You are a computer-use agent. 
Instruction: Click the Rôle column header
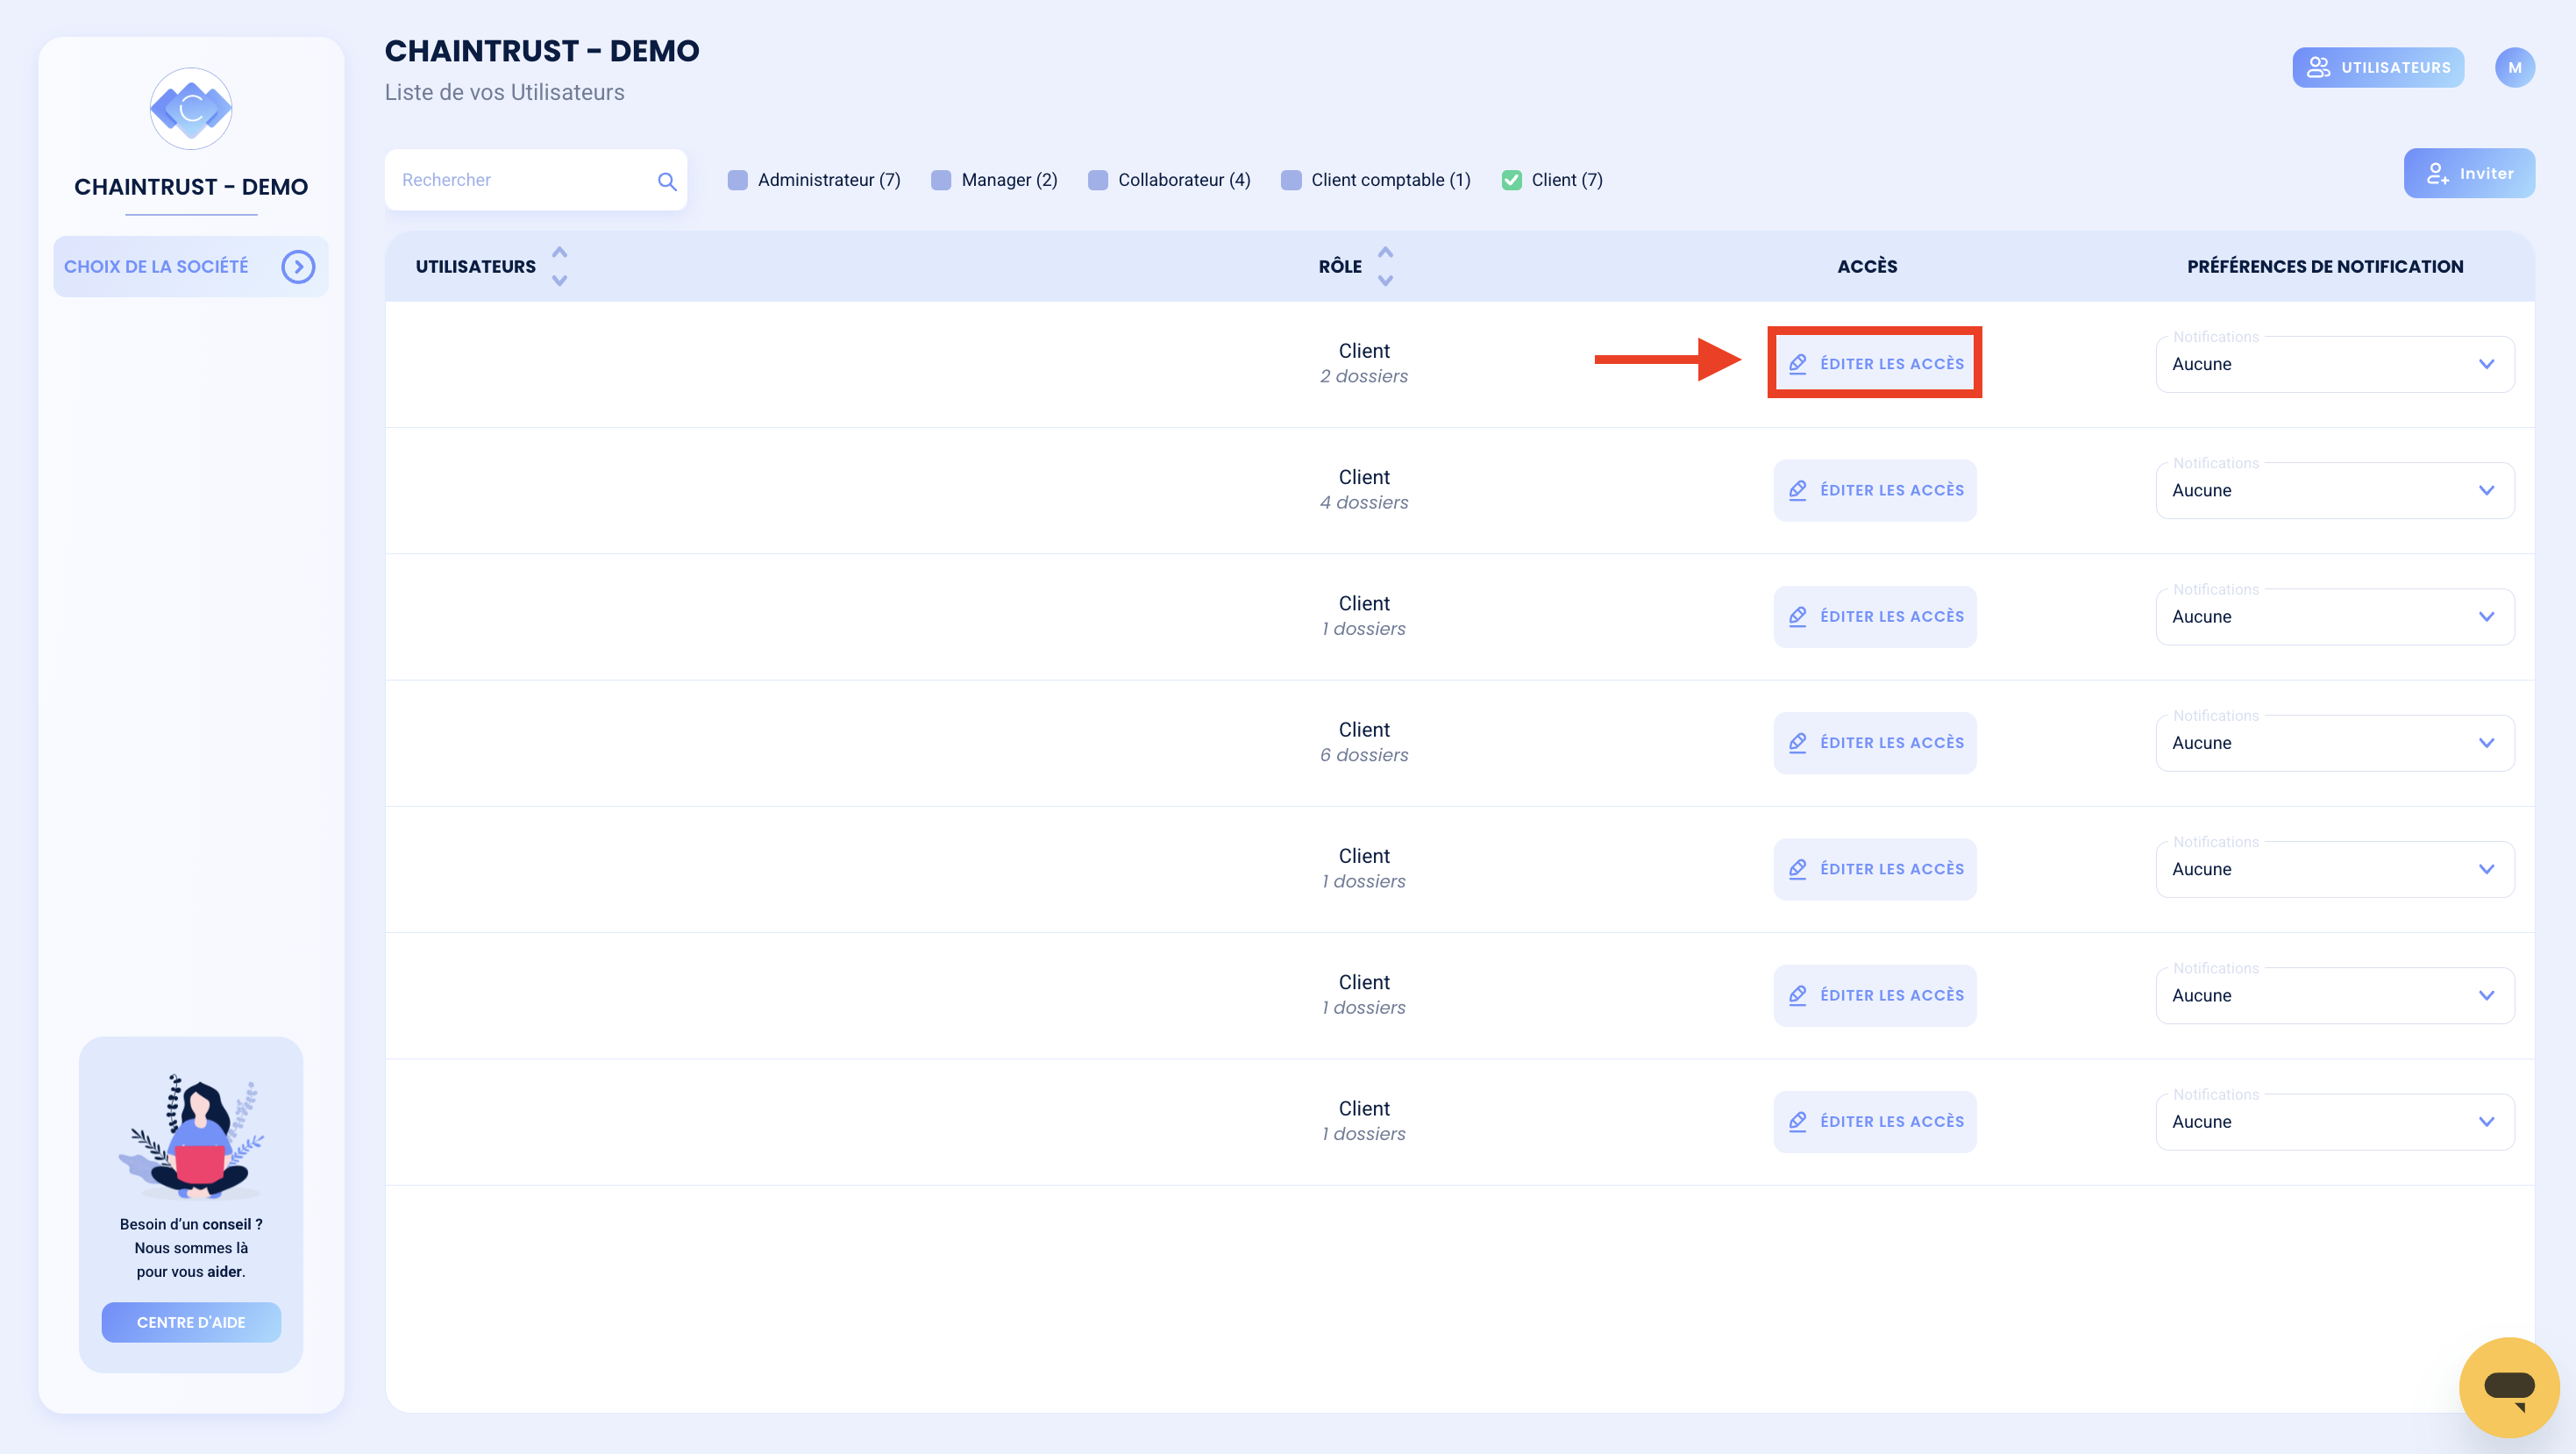pos(1340,267)
